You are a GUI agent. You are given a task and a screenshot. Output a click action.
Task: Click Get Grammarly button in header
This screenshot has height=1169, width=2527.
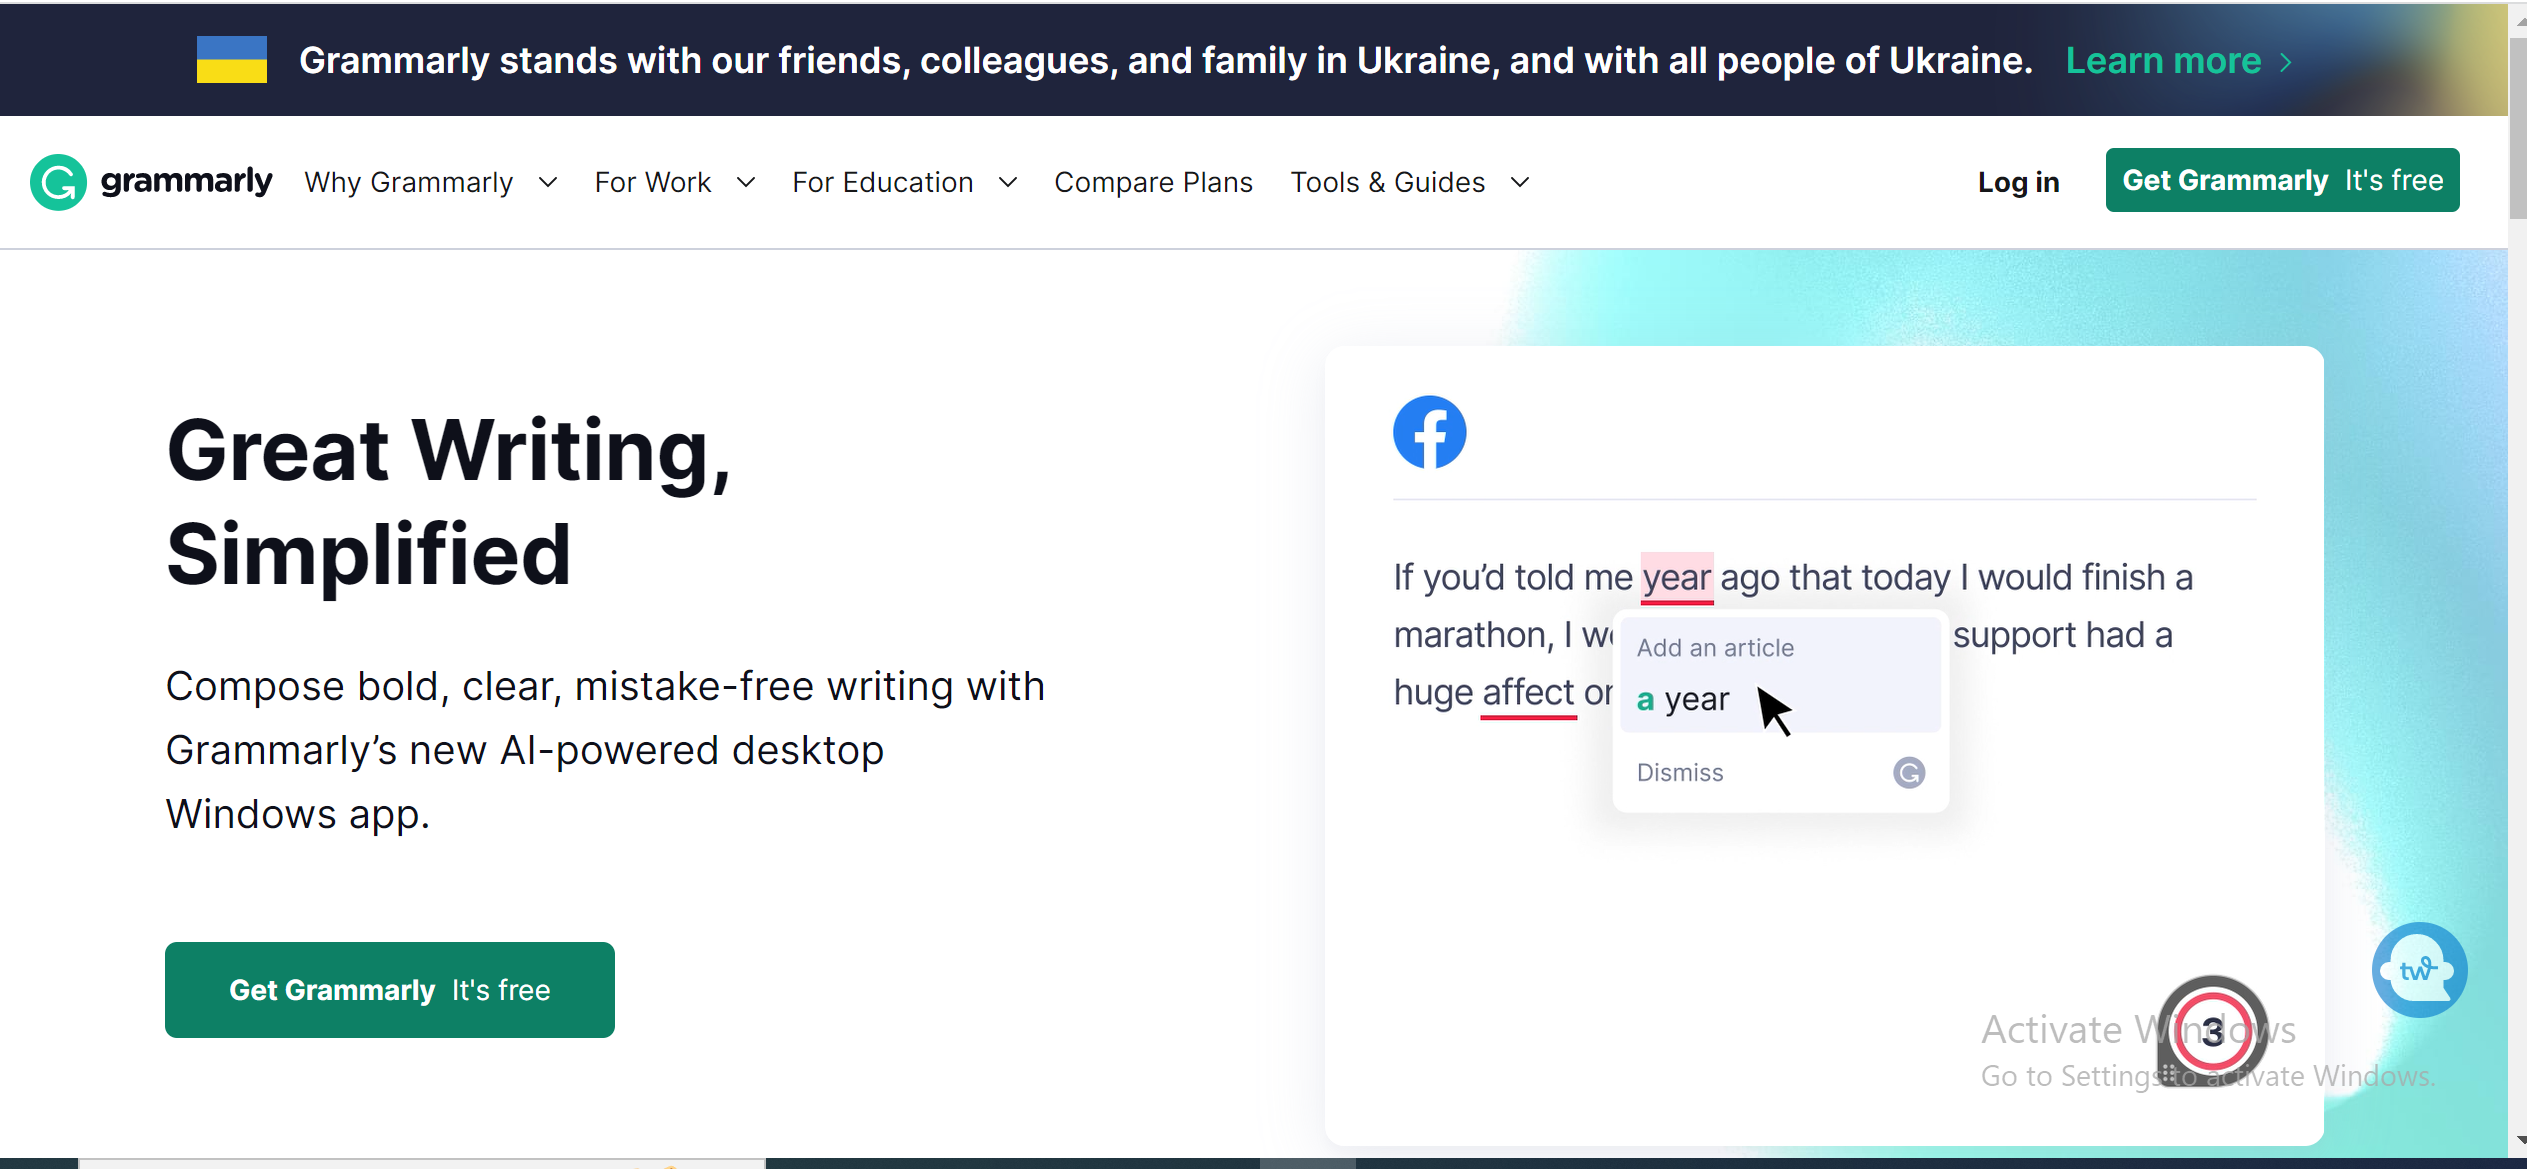[2282, 180]
